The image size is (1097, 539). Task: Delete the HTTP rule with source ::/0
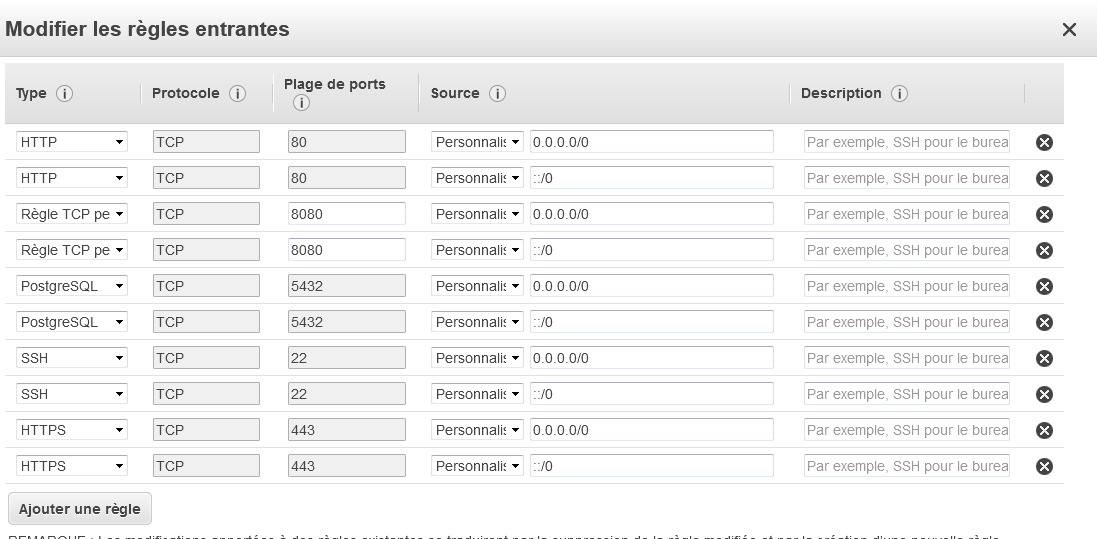click(x=1044, y=178)
